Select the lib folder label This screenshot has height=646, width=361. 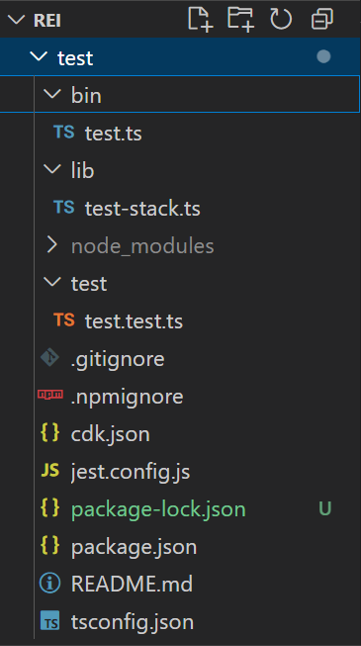[x=82, y=171]
